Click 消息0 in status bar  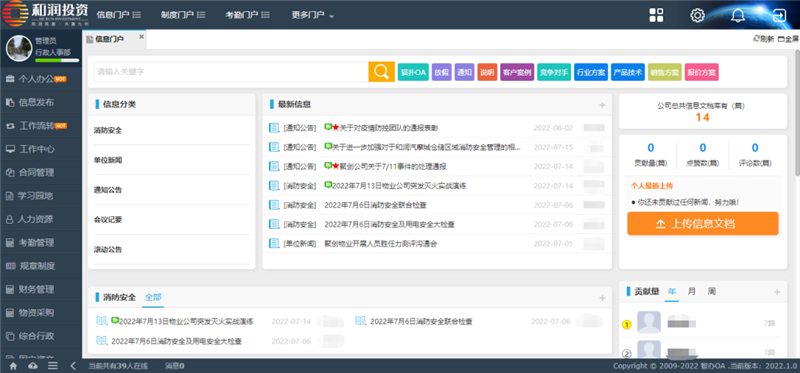174,366
